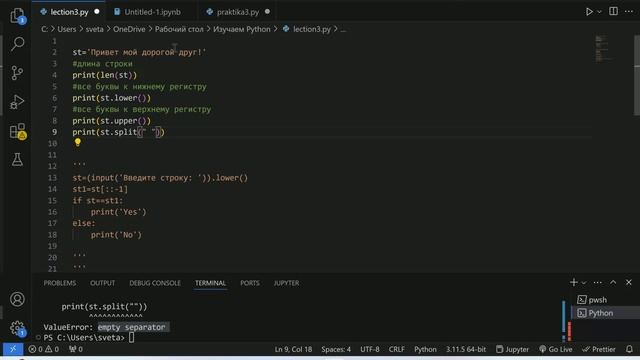
Task: Open the Manage settings gear
Action: coord(17,328)
